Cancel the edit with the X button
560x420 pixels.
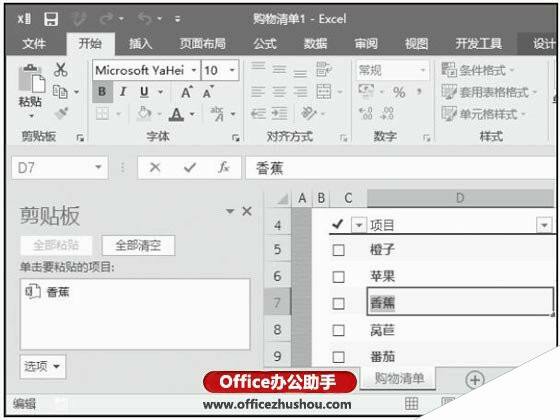(155, 167)
